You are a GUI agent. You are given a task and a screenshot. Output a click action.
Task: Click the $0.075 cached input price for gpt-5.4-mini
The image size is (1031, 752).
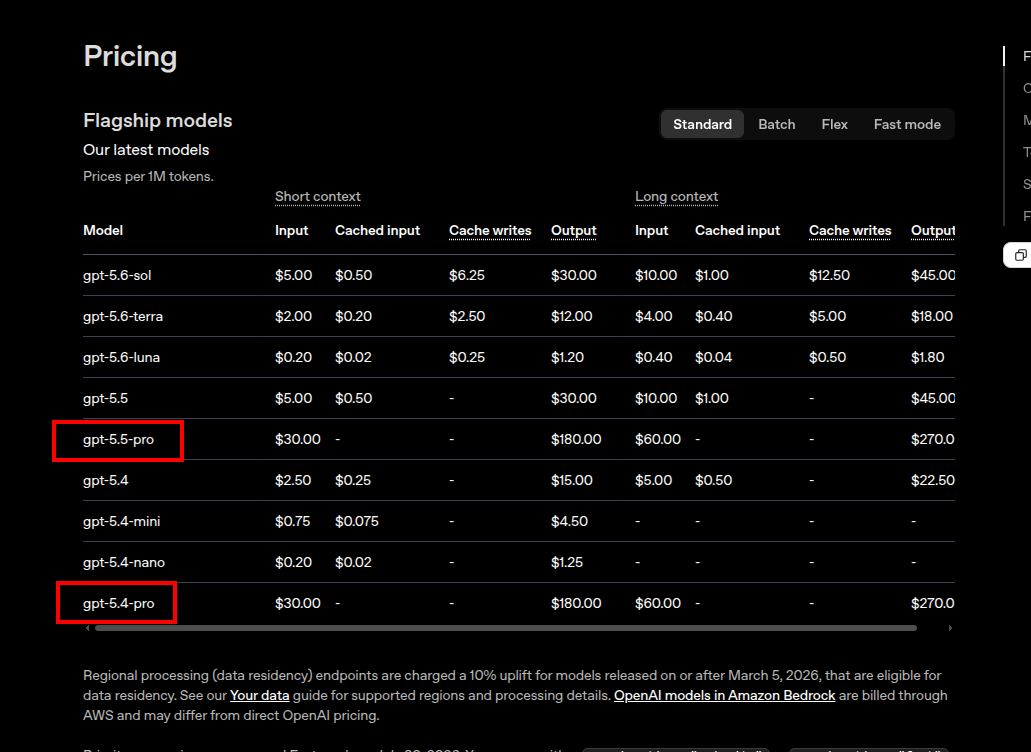[357, 521]
